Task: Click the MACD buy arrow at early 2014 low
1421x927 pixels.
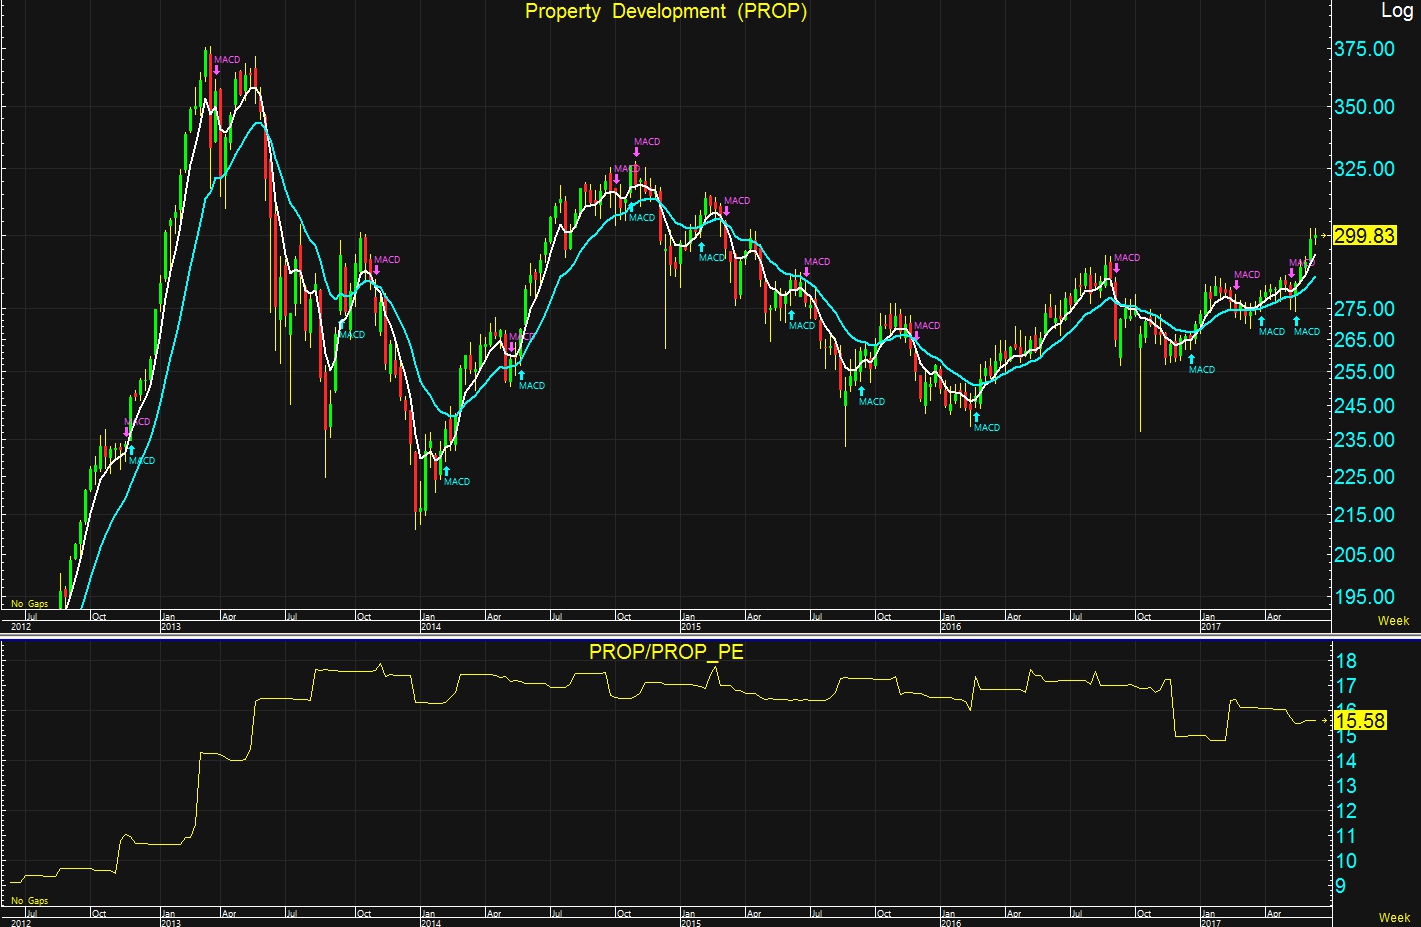Action: [446, 471]
